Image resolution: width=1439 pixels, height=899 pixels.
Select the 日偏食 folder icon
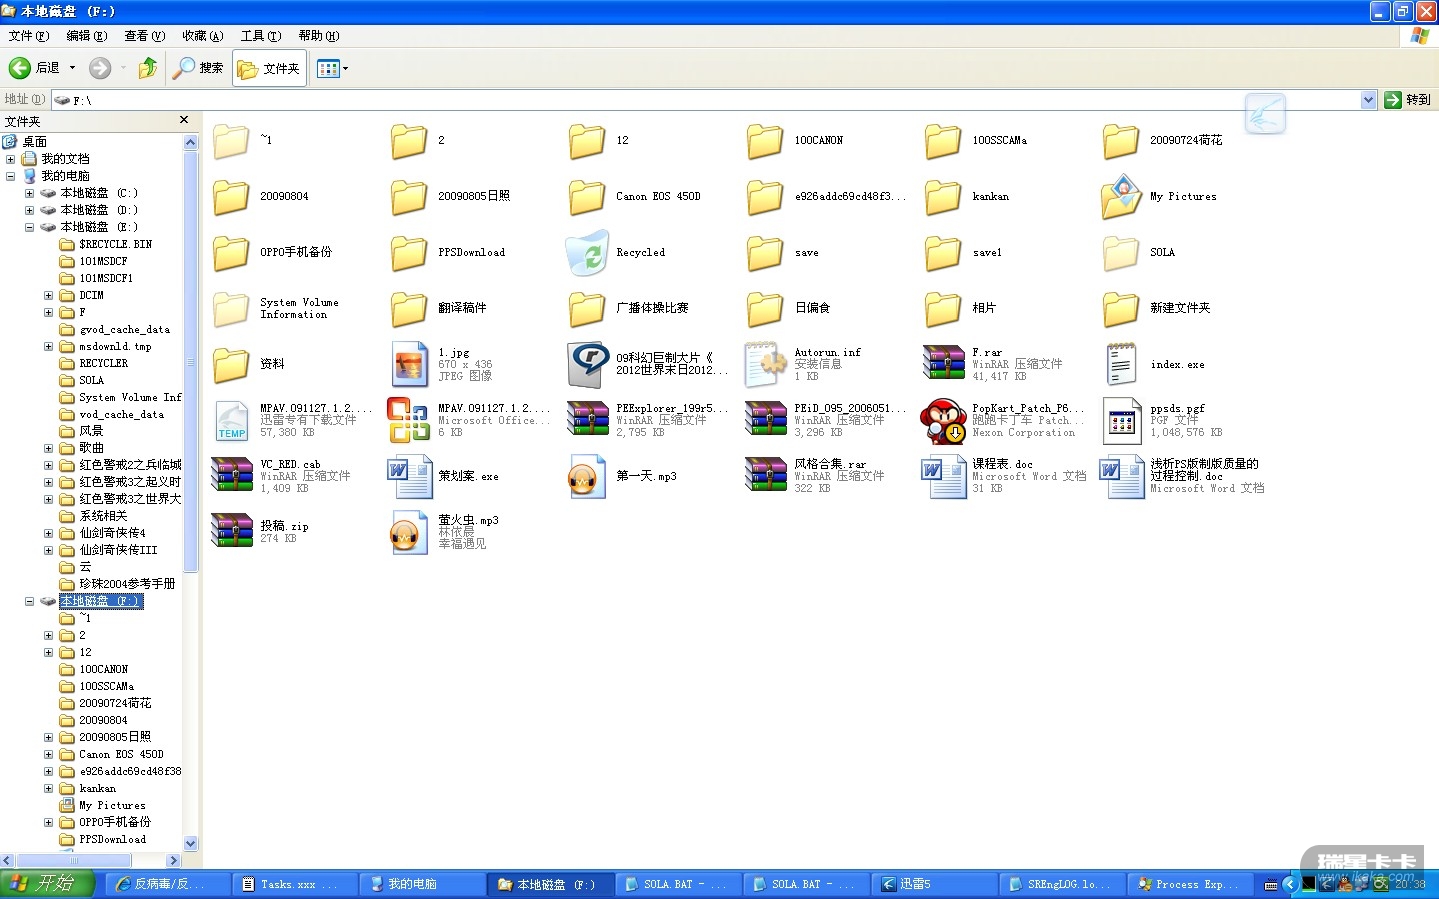point(765,309)
